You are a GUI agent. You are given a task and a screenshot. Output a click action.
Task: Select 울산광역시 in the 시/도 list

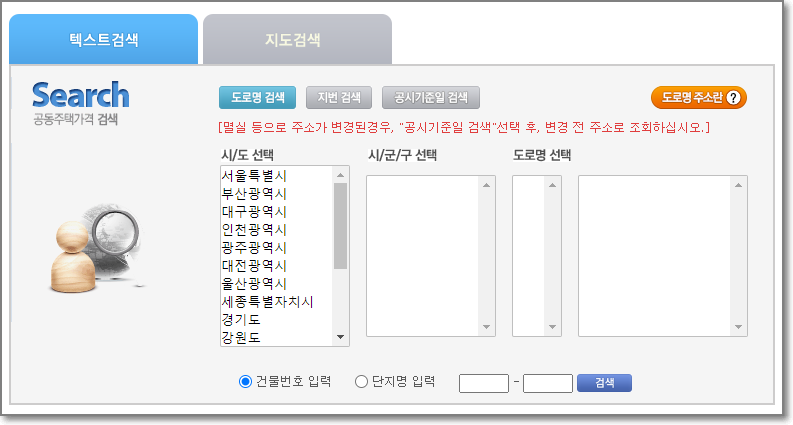pyautogui.click(x=277, y=284)
